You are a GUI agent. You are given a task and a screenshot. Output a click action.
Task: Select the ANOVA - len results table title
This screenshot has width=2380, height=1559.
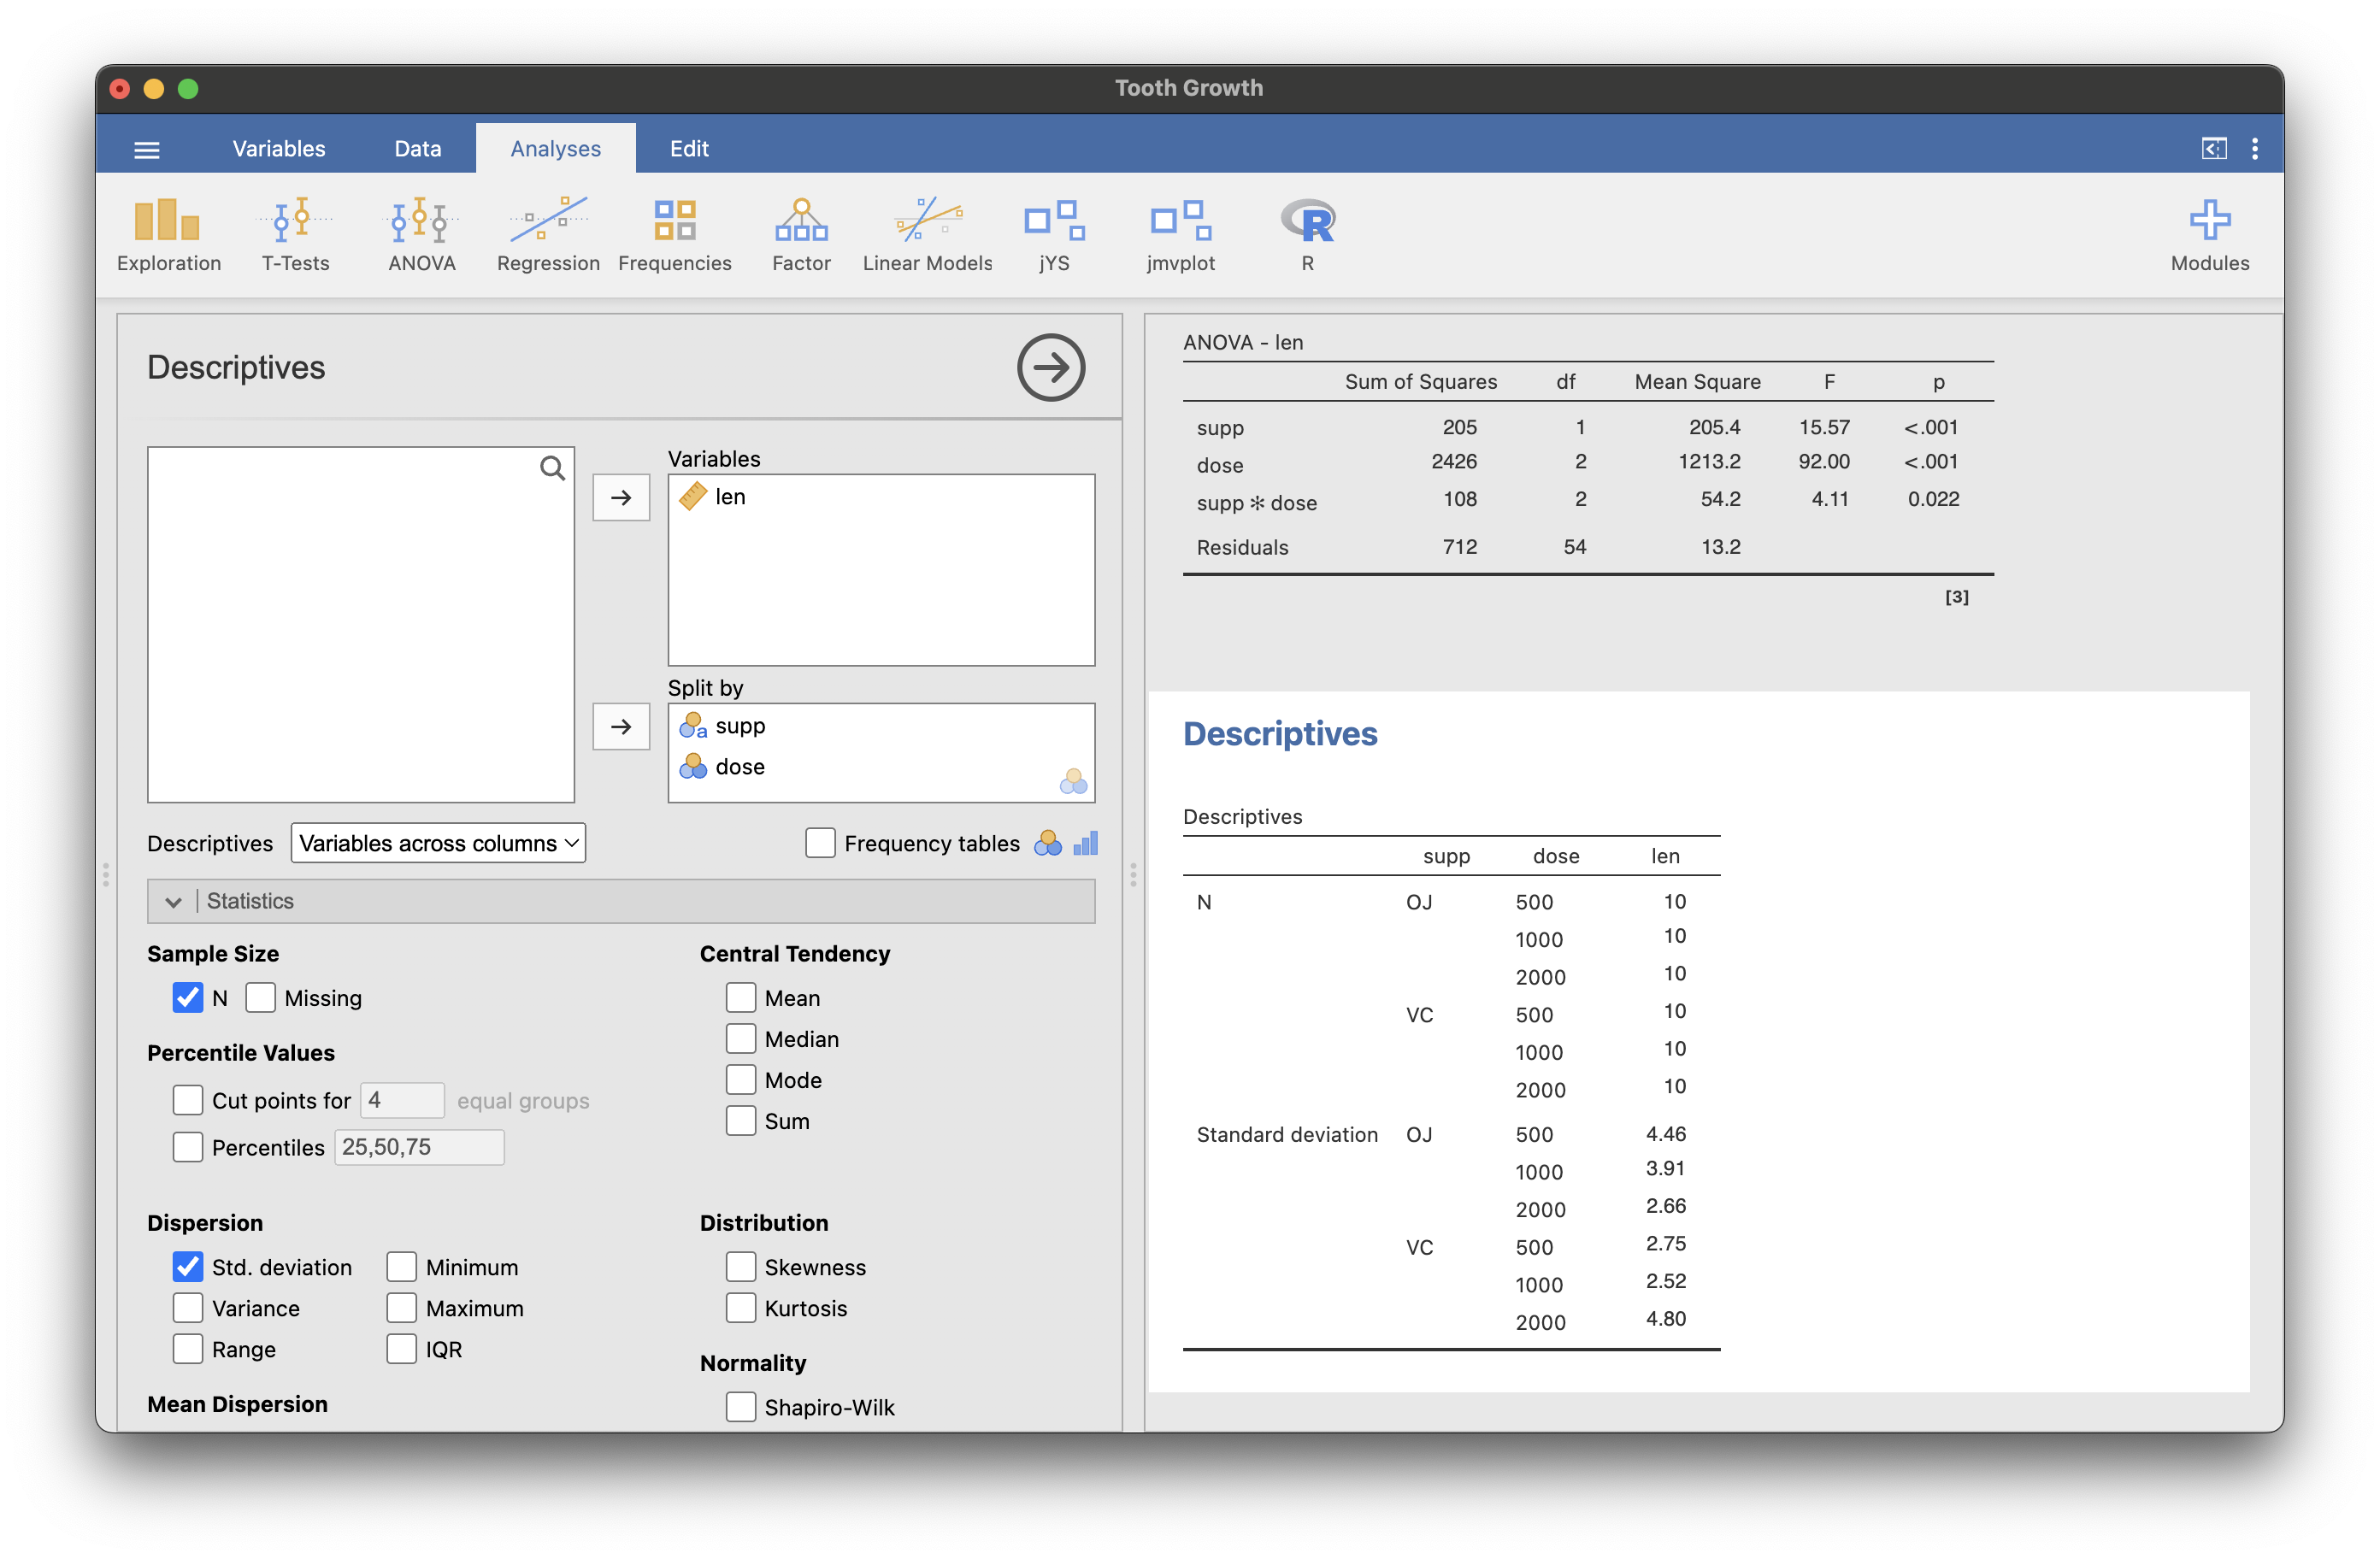point(1243,342)
